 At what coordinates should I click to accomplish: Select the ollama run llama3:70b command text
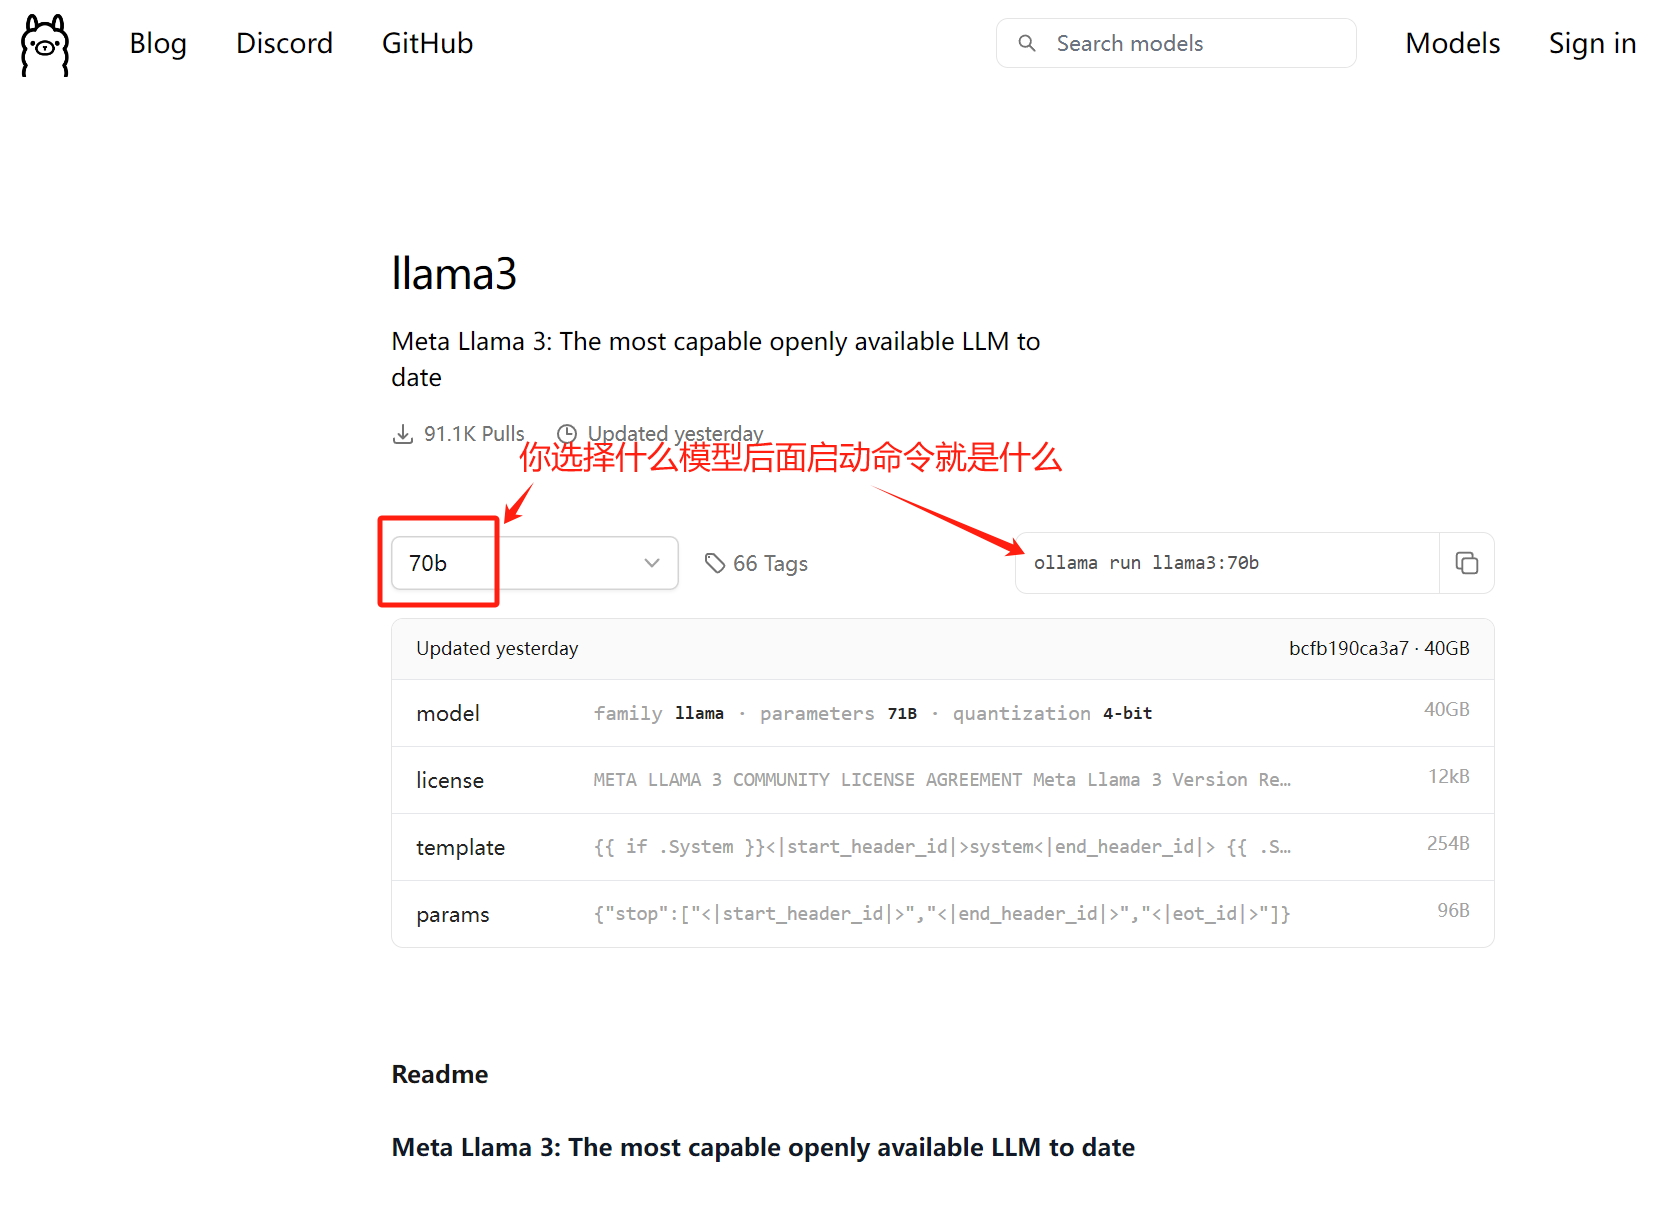tap(1146, 563)
